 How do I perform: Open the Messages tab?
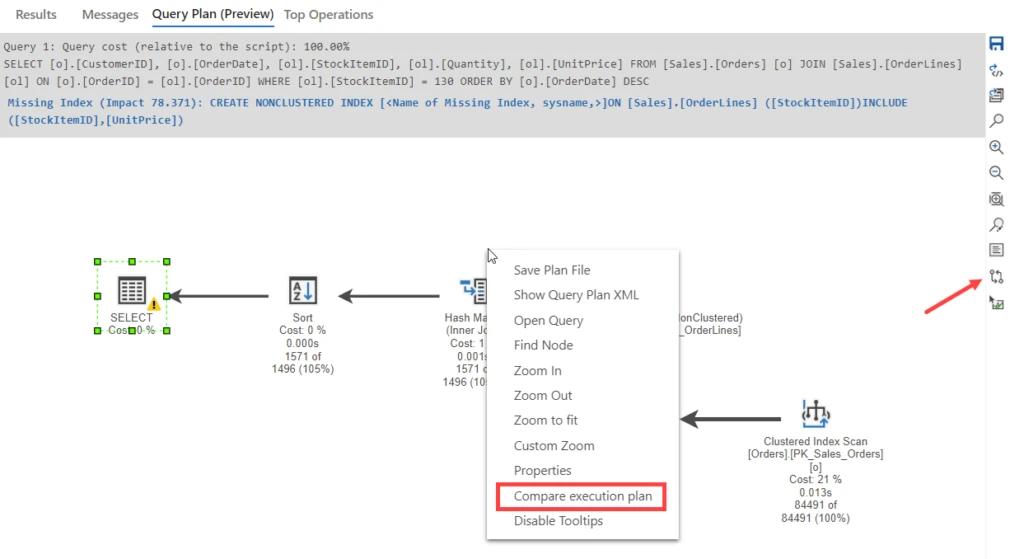click(110, 15)
